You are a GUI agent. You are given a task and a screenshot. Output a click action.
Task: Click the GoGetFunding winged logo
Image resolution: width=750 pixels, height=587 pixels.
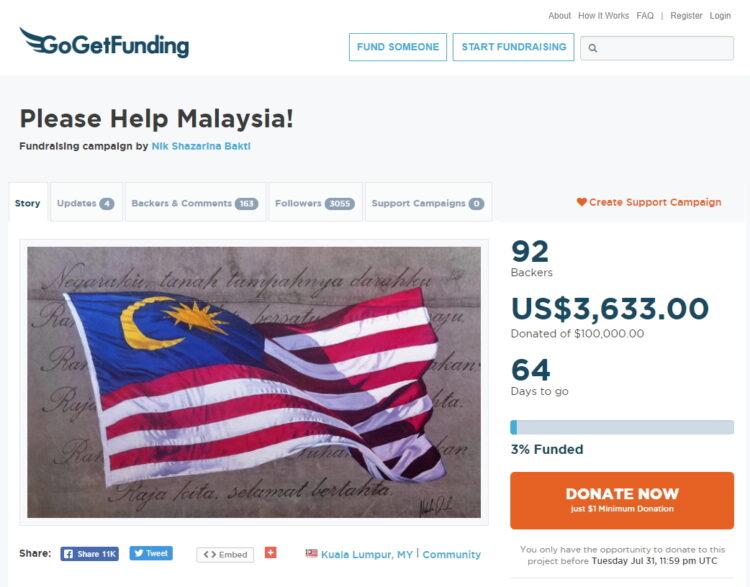coord(104,43)
